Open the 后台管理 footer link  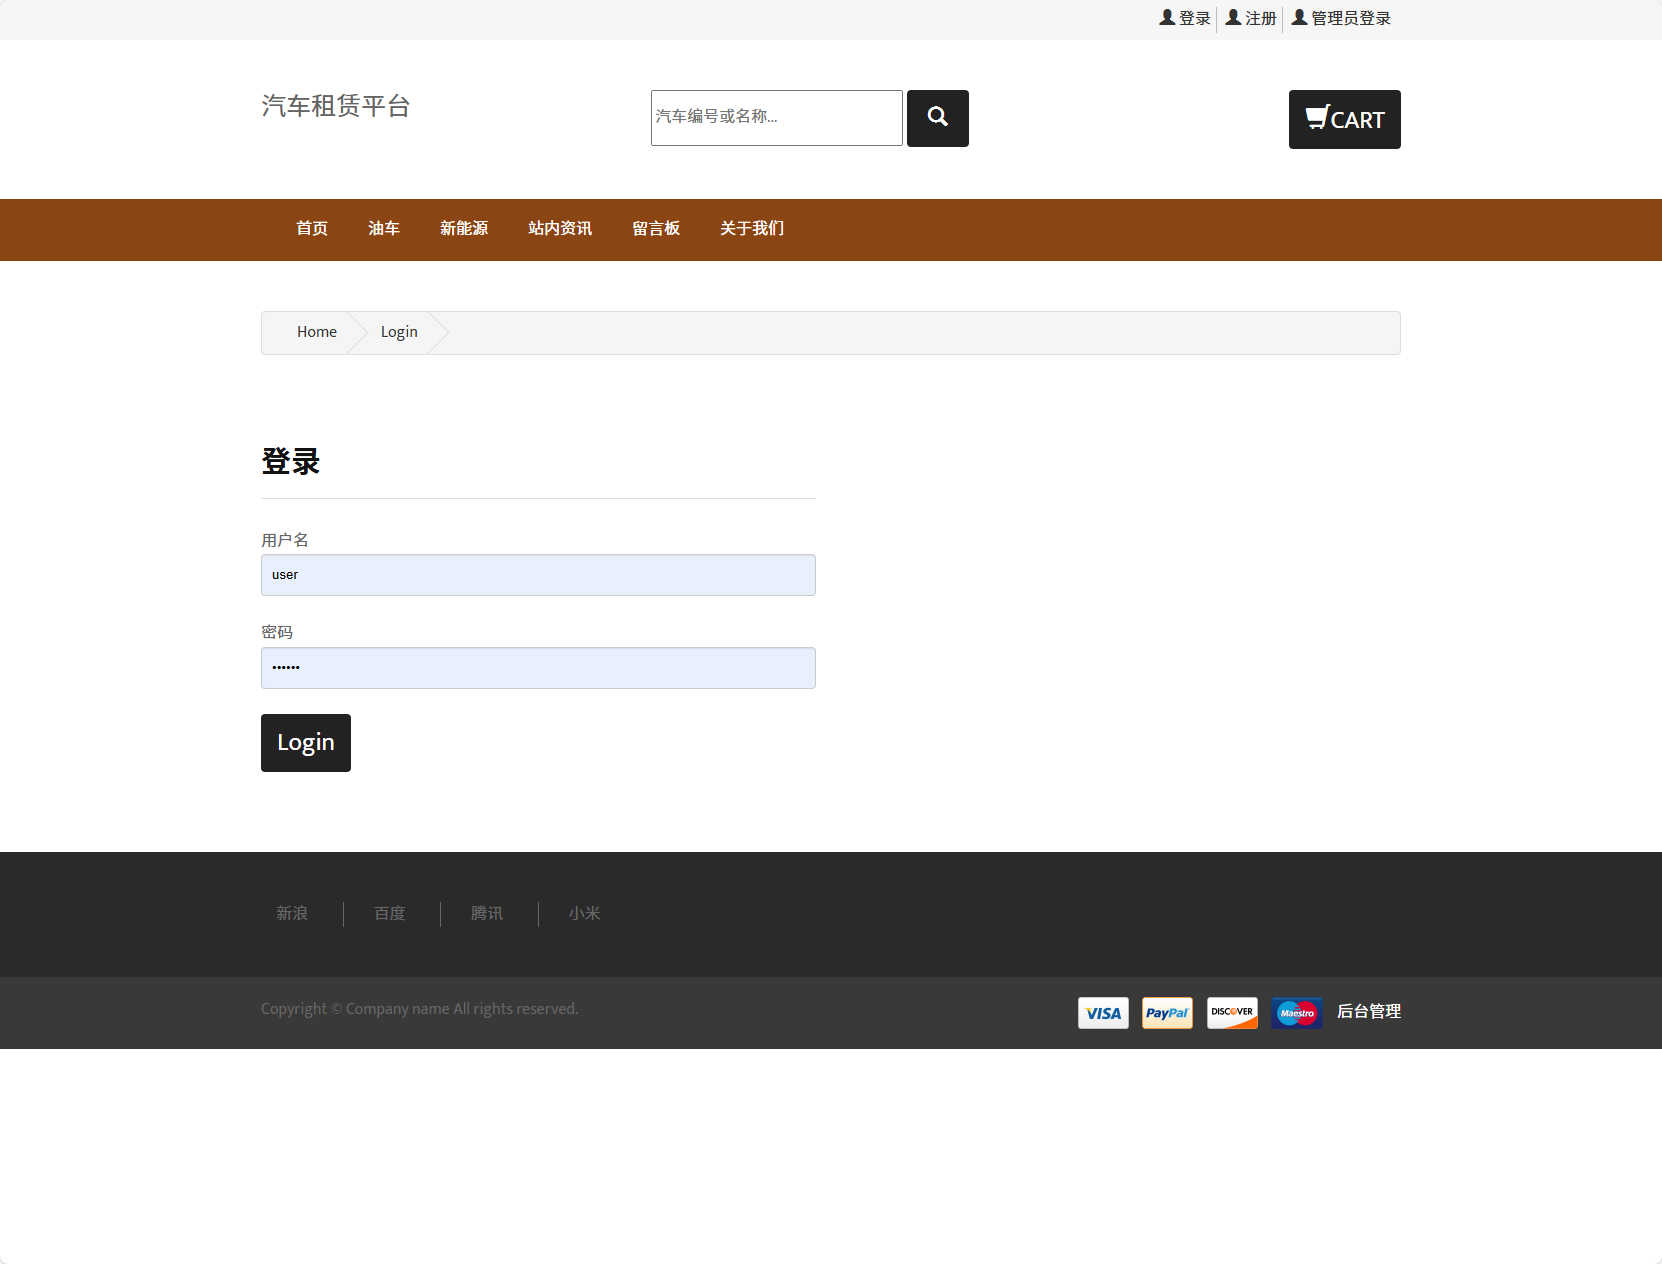[x=1369, y=1012]
